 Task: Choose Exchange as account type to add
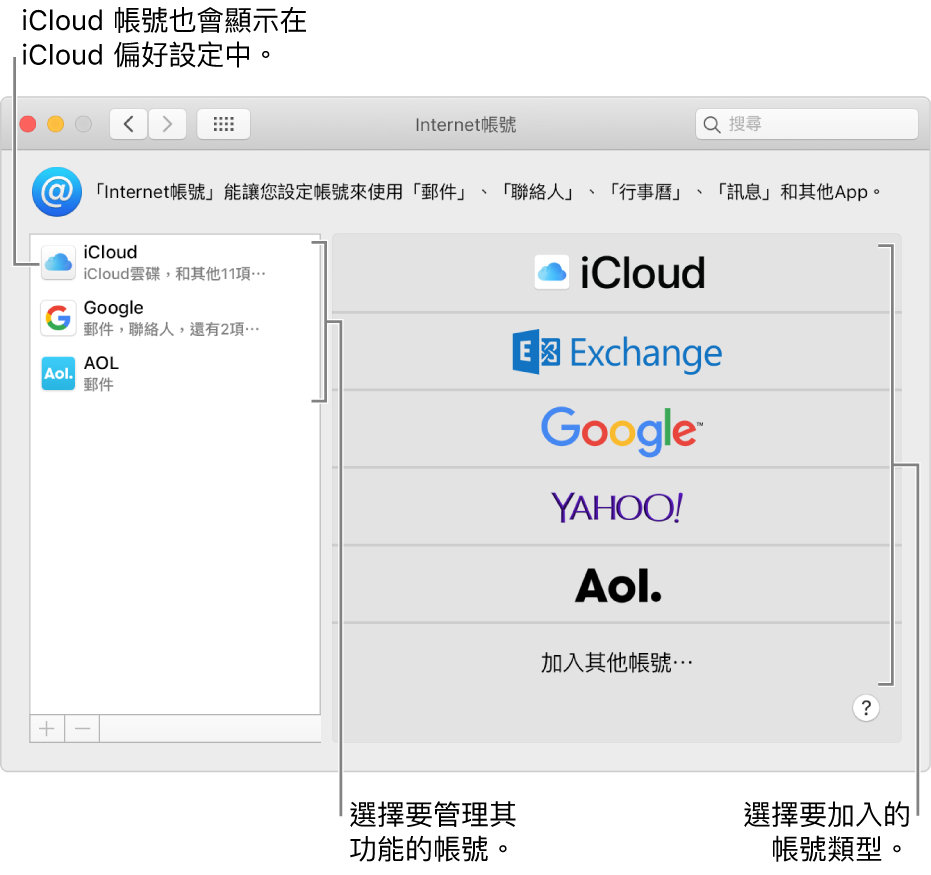(617, 352)
